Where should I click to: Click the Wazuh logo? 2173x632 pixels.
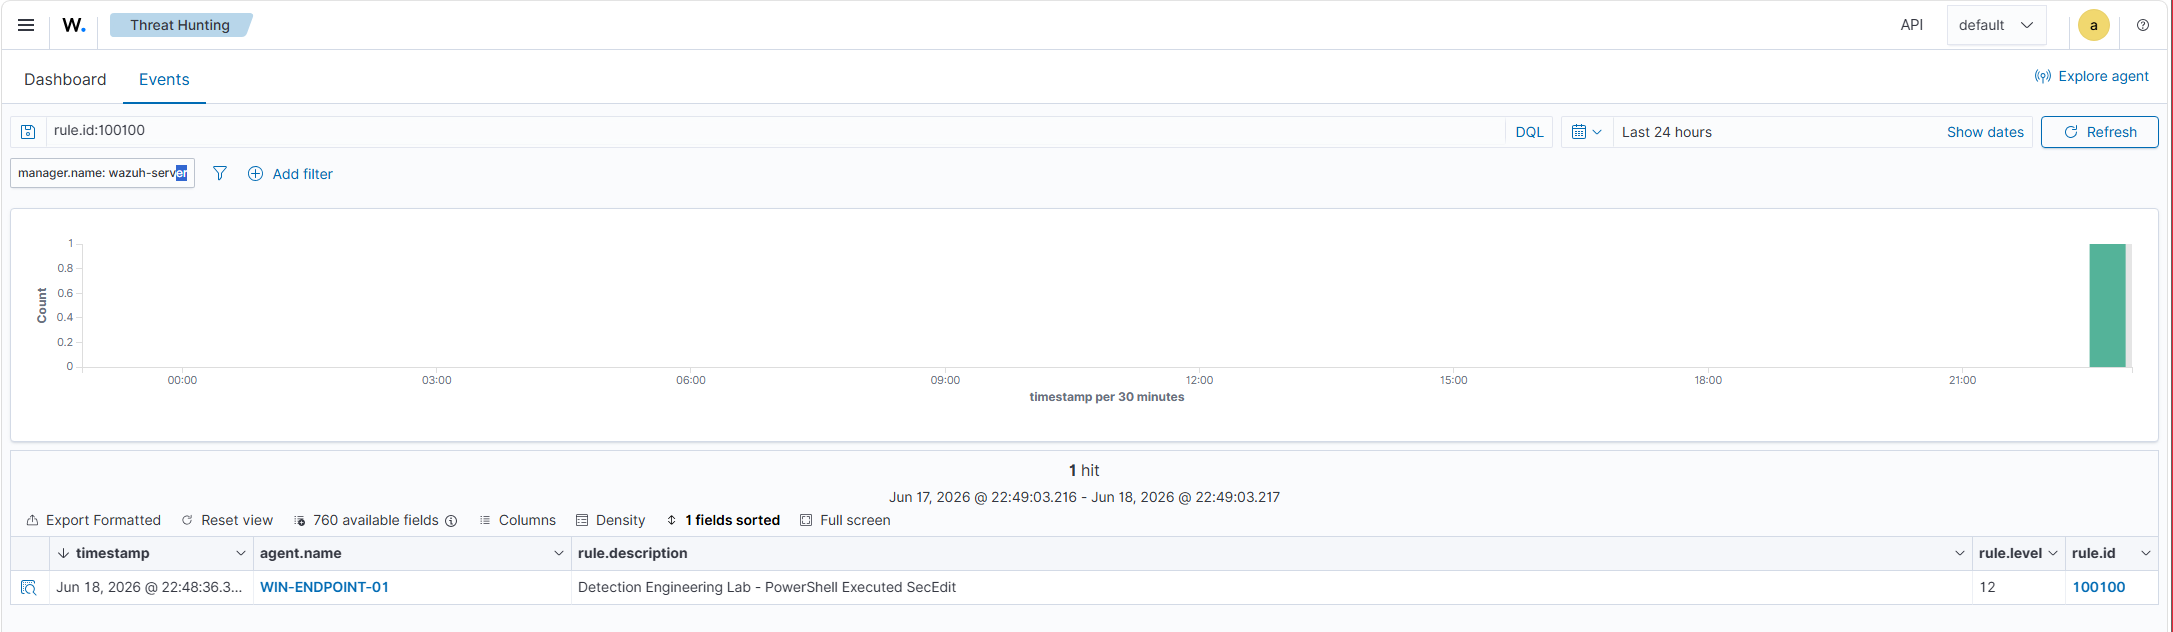coord(74,25)
